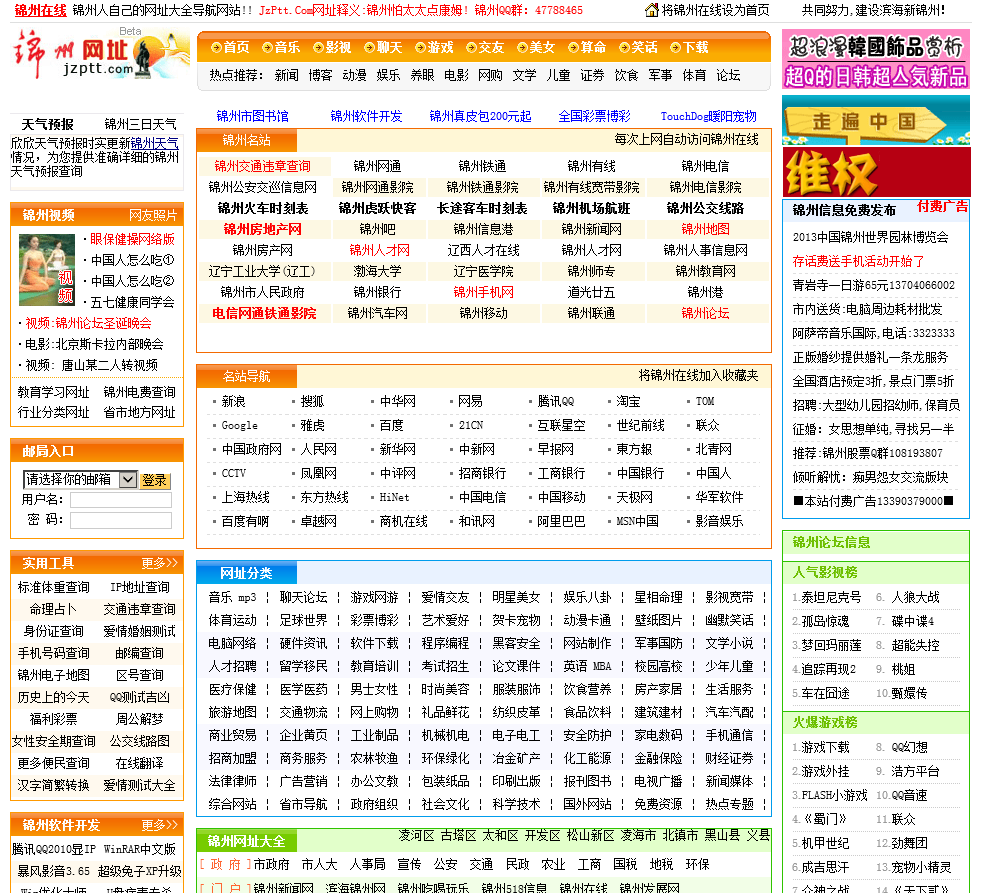Open 法律律师 category link
The image size is (982, 893).
pyautogui.click(x=232, y=781)
